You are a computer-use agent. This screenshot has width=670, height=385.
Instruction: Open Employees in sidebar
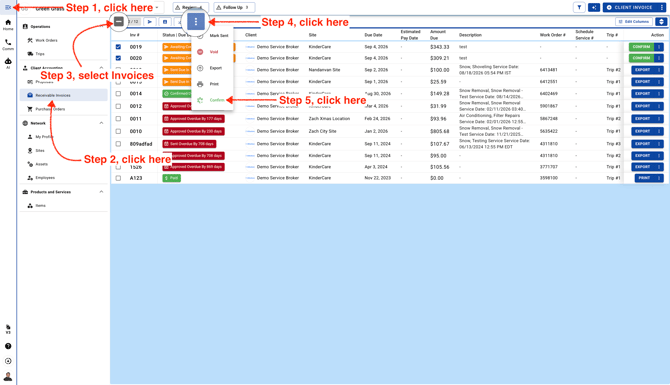click(x=64, y=178)
